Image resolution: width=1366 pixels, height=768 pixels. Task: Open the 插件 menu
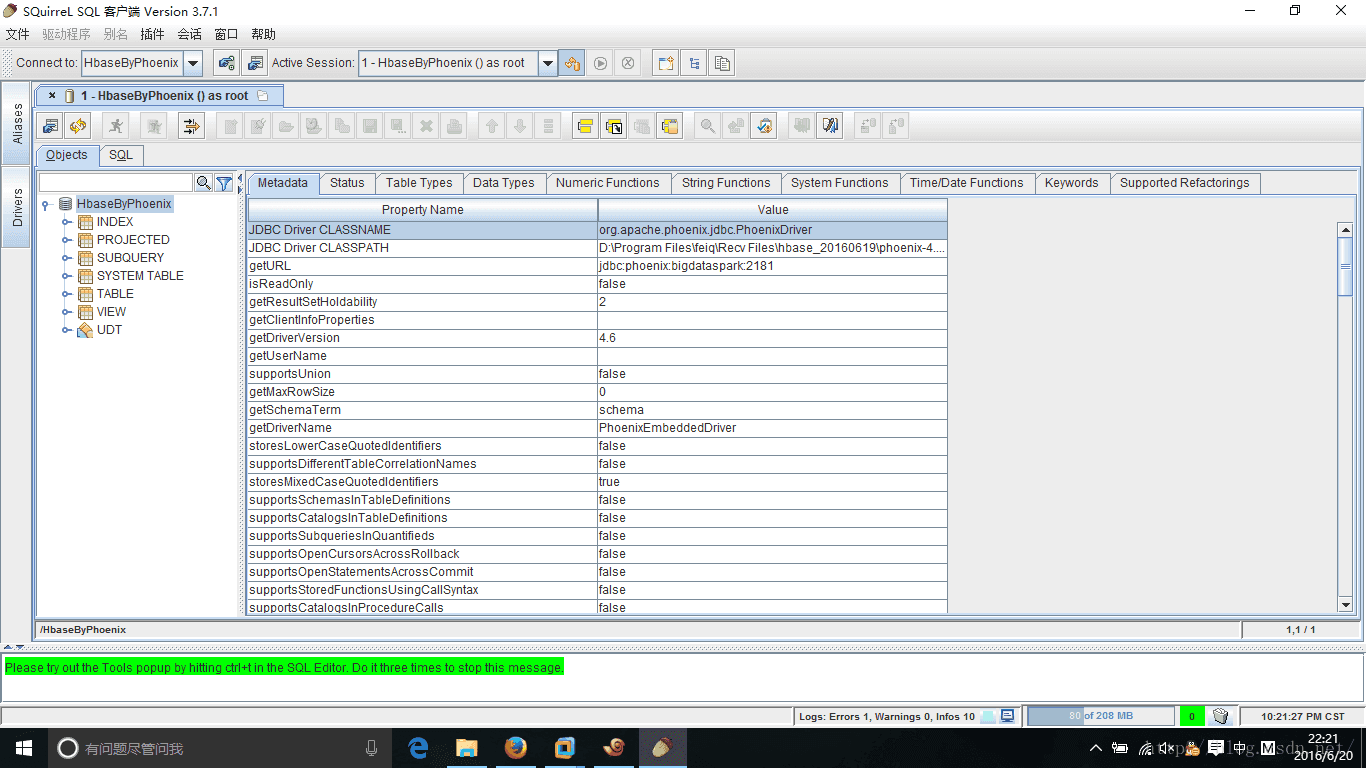(x=152, y=34)
